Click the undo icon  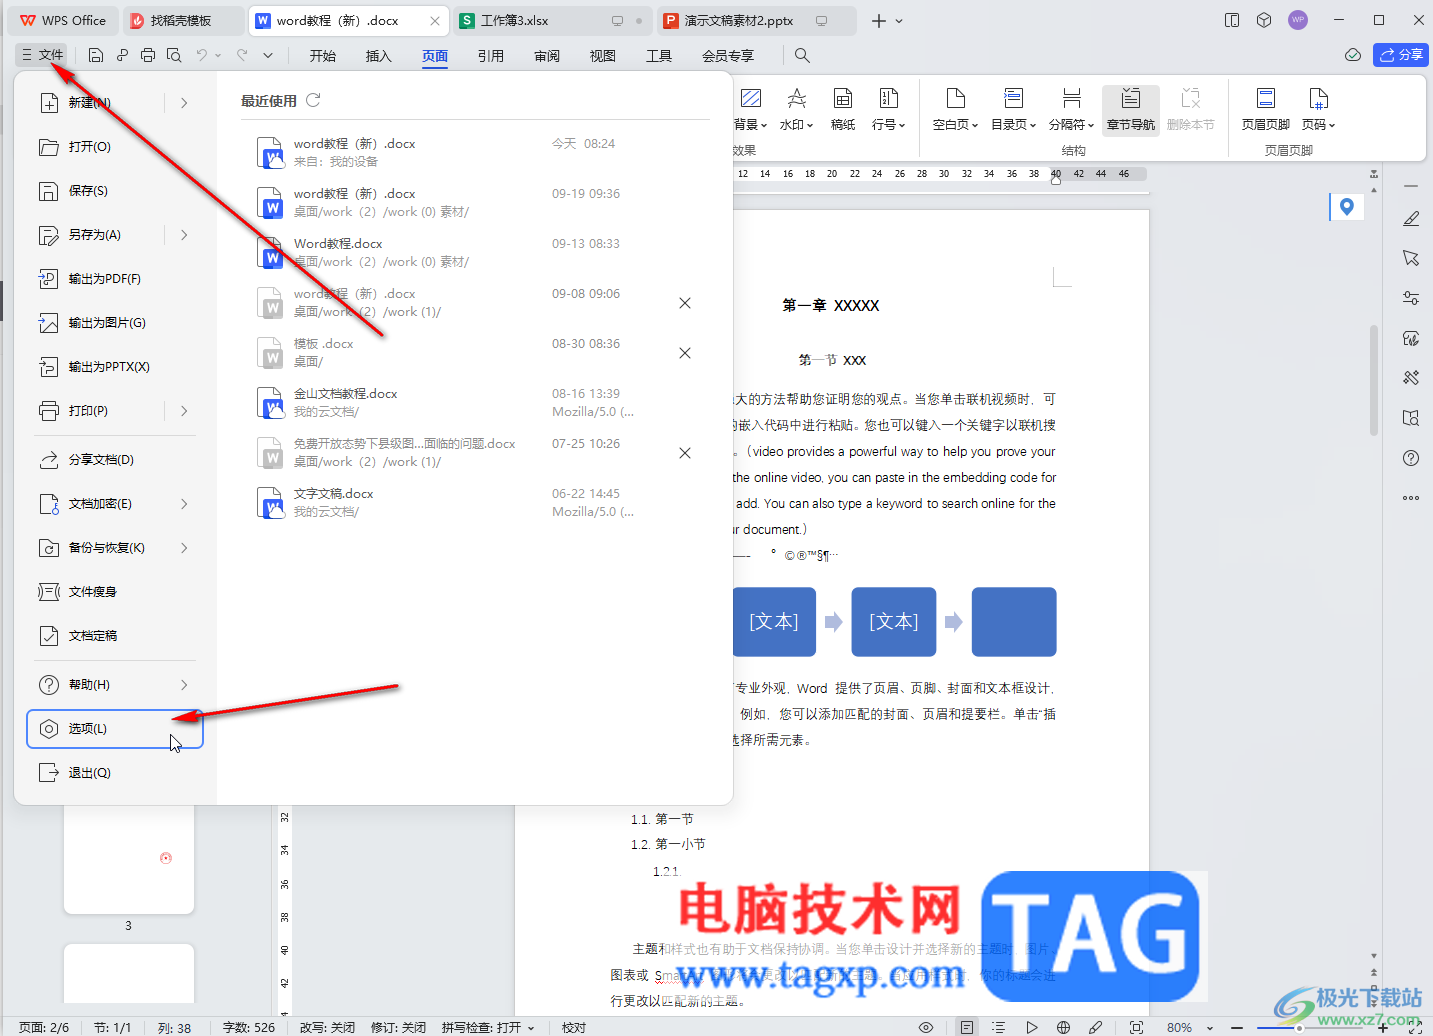point(202,55)
